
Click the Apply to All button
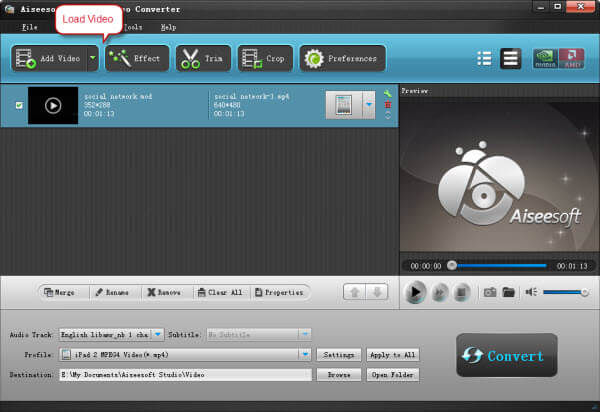[393, 355]
